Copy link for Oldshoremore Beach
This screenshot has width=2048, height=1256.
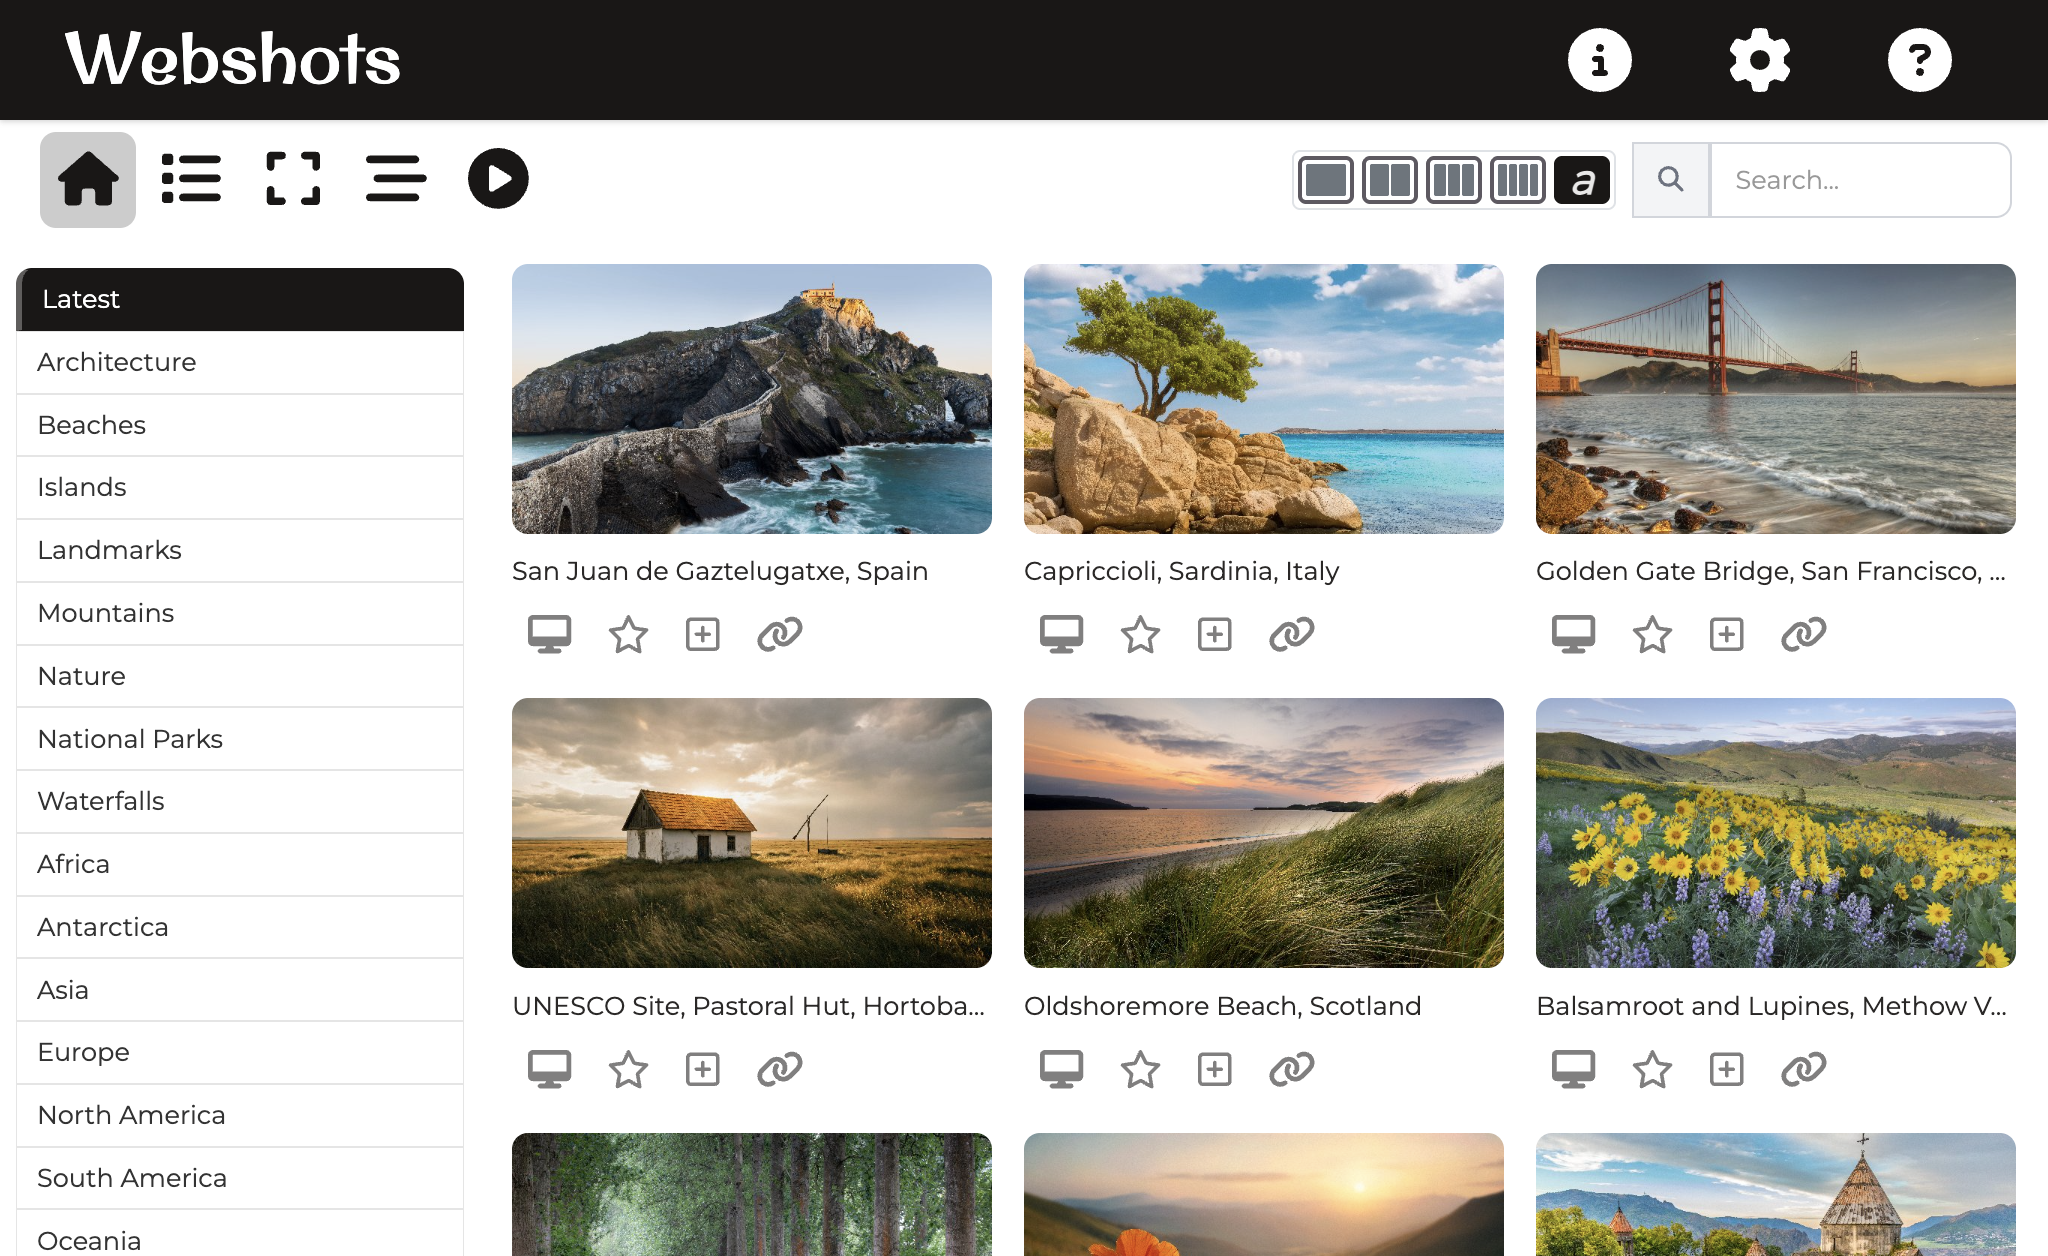tap(1292, 1069)
